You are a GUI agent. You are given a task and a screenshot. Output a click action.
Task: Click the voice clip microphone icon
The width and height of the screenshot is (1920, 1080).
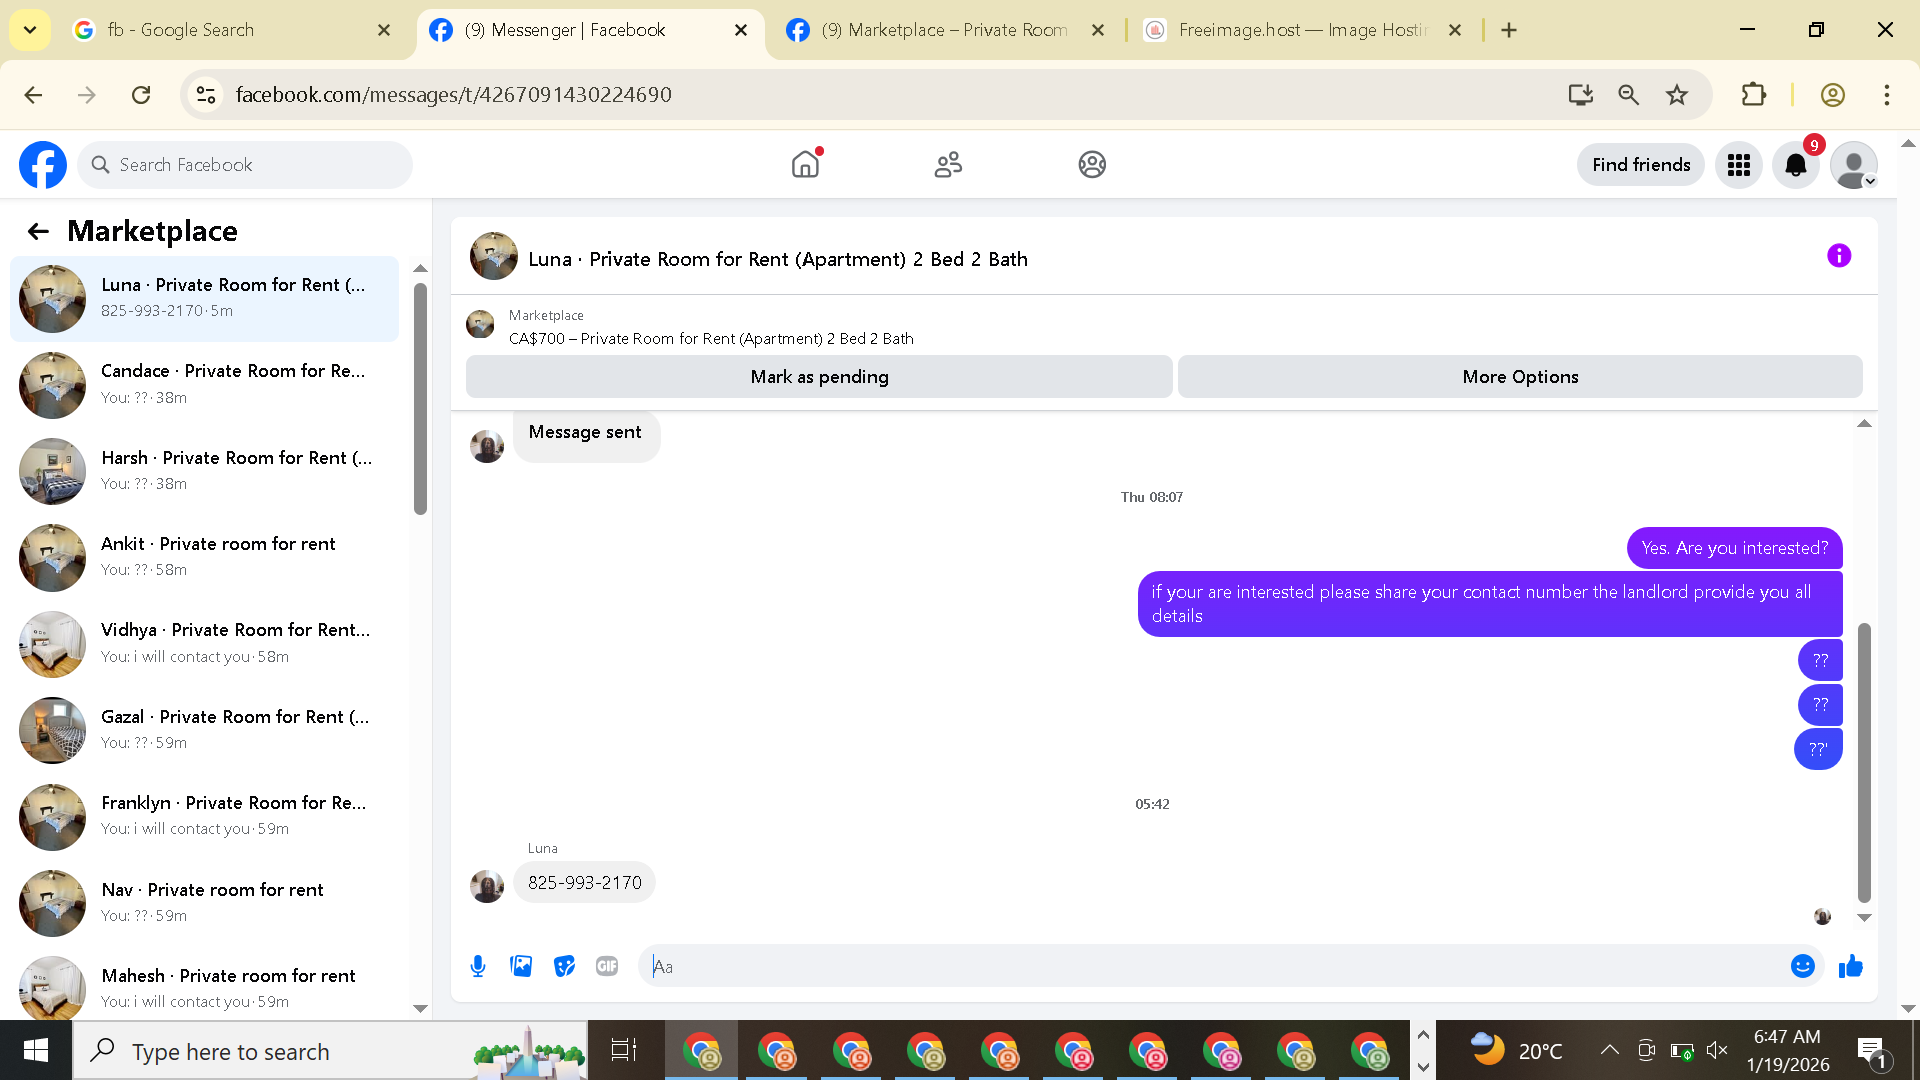pos(478,966)
